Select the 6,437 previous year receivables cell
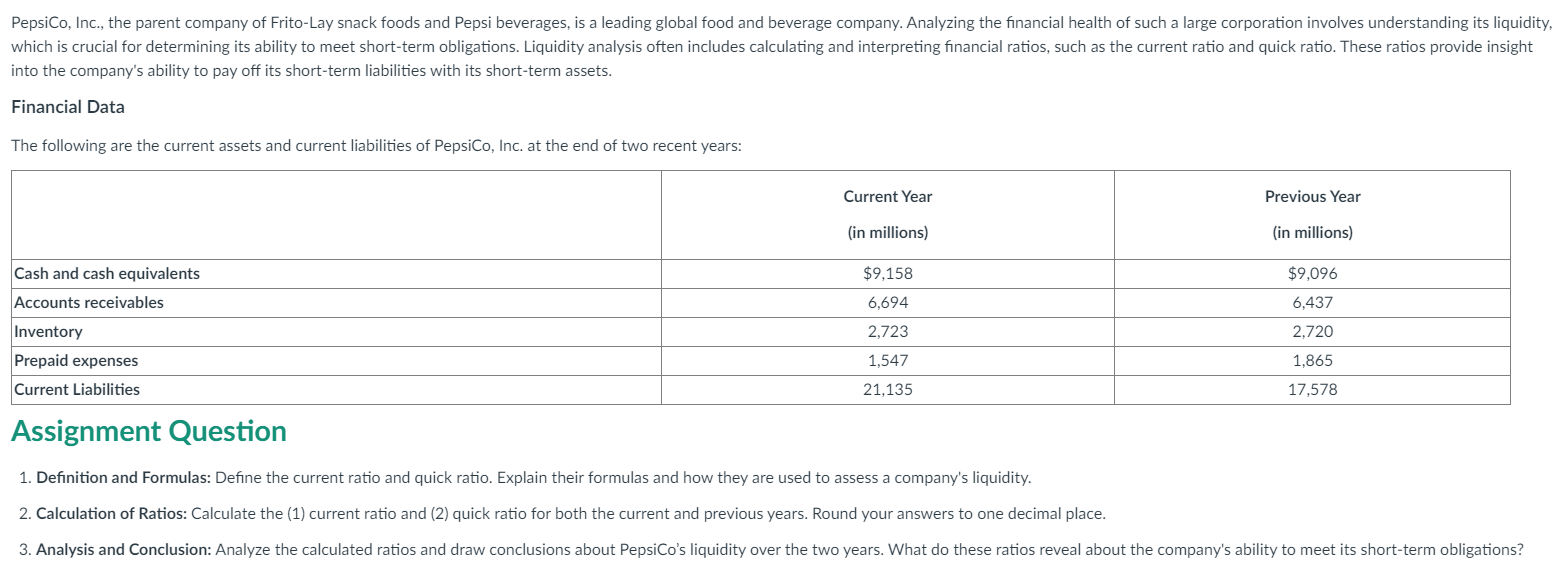Viewport: 1560px width, 570px height. tap(1312, 303)
